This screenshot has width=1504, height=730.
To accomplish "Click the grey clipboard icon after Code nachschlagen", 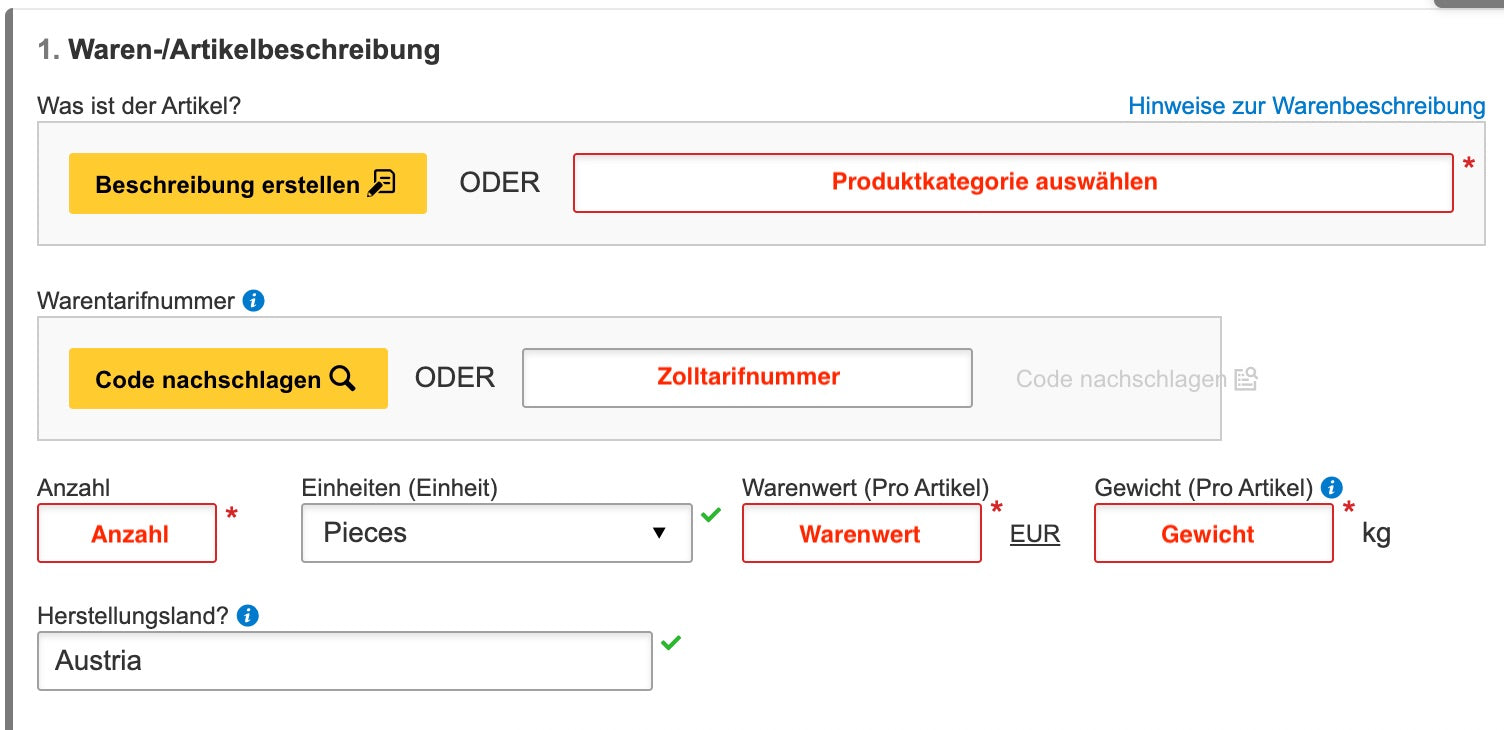I will (1245, 378).
